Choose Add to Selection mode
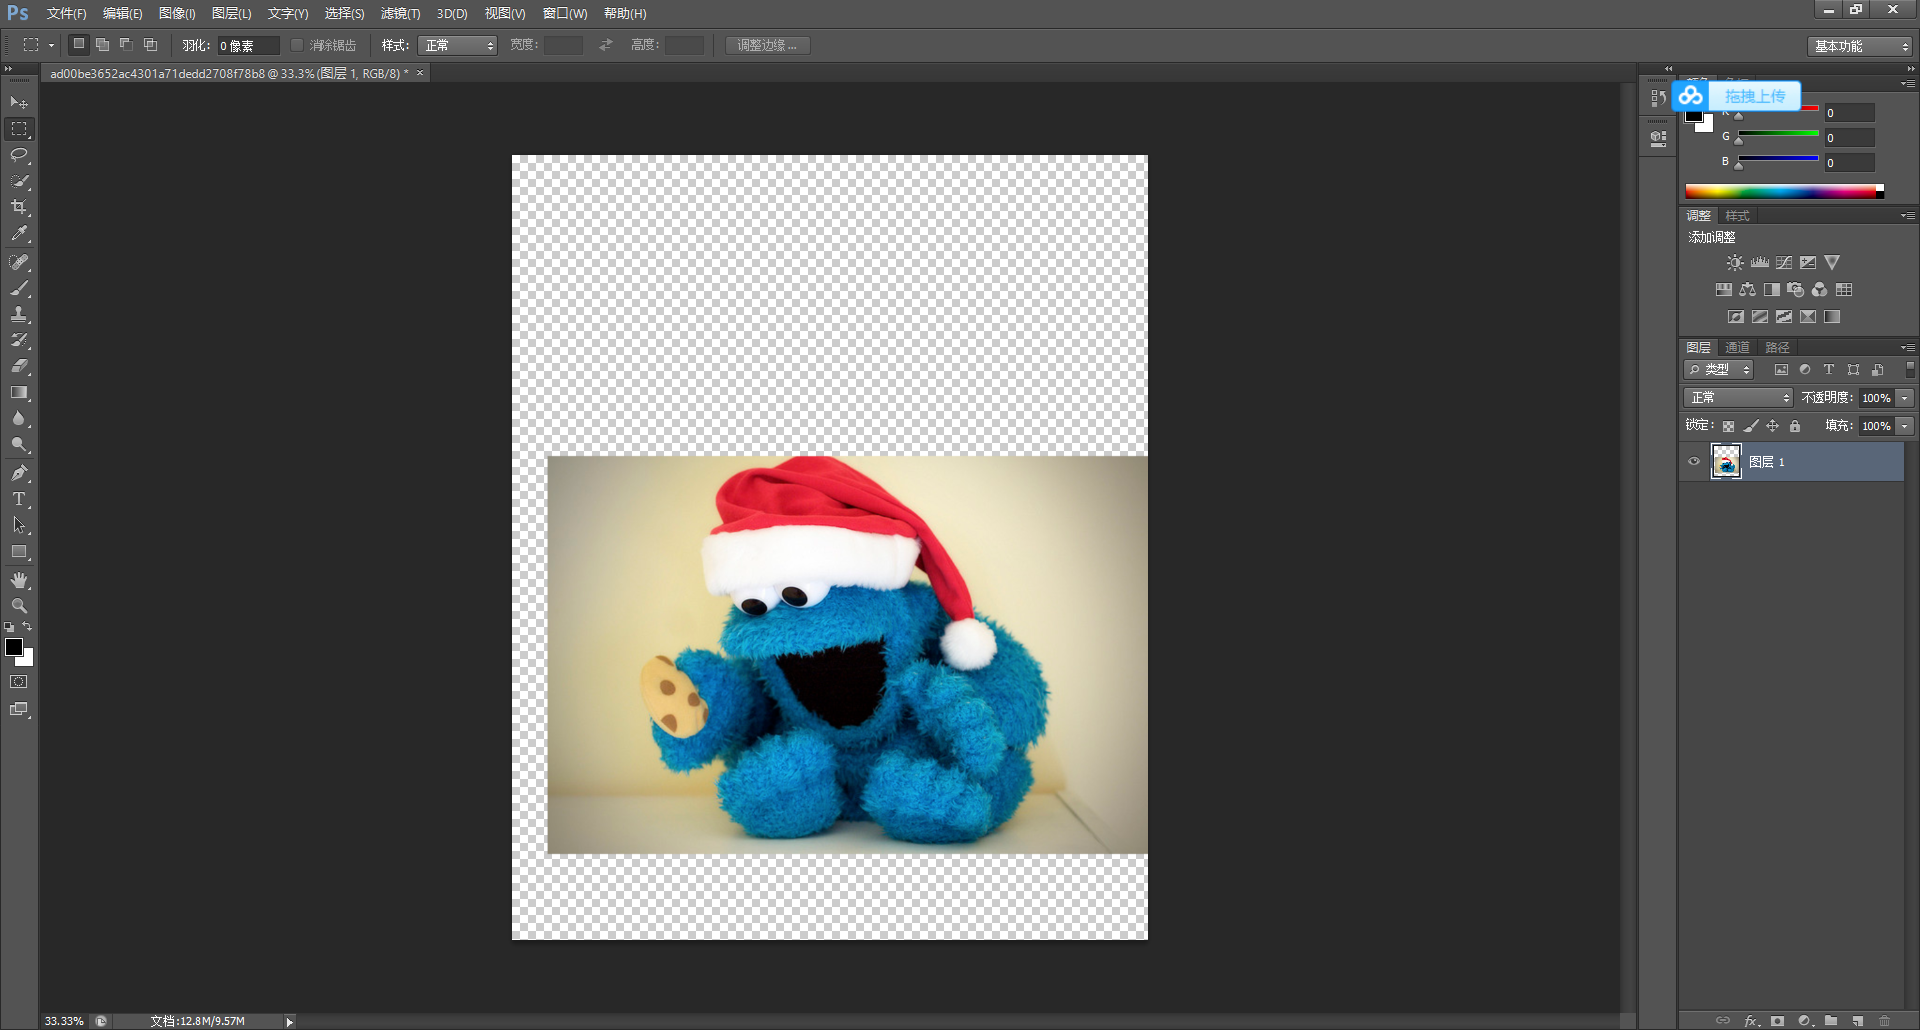Screen dimensions: 1920x1030 coord(103,45)
